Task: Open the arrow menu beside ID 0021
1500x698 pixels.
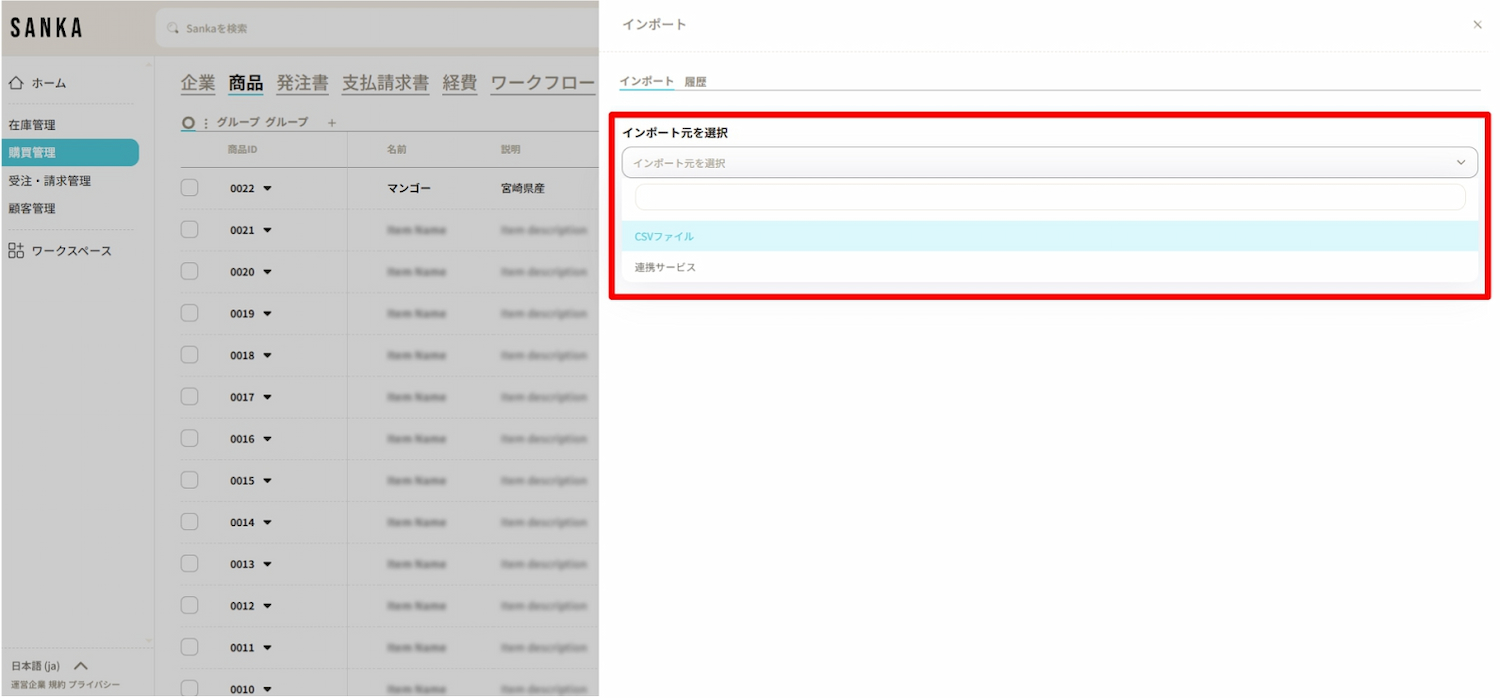Action: (x=267, y=230)
